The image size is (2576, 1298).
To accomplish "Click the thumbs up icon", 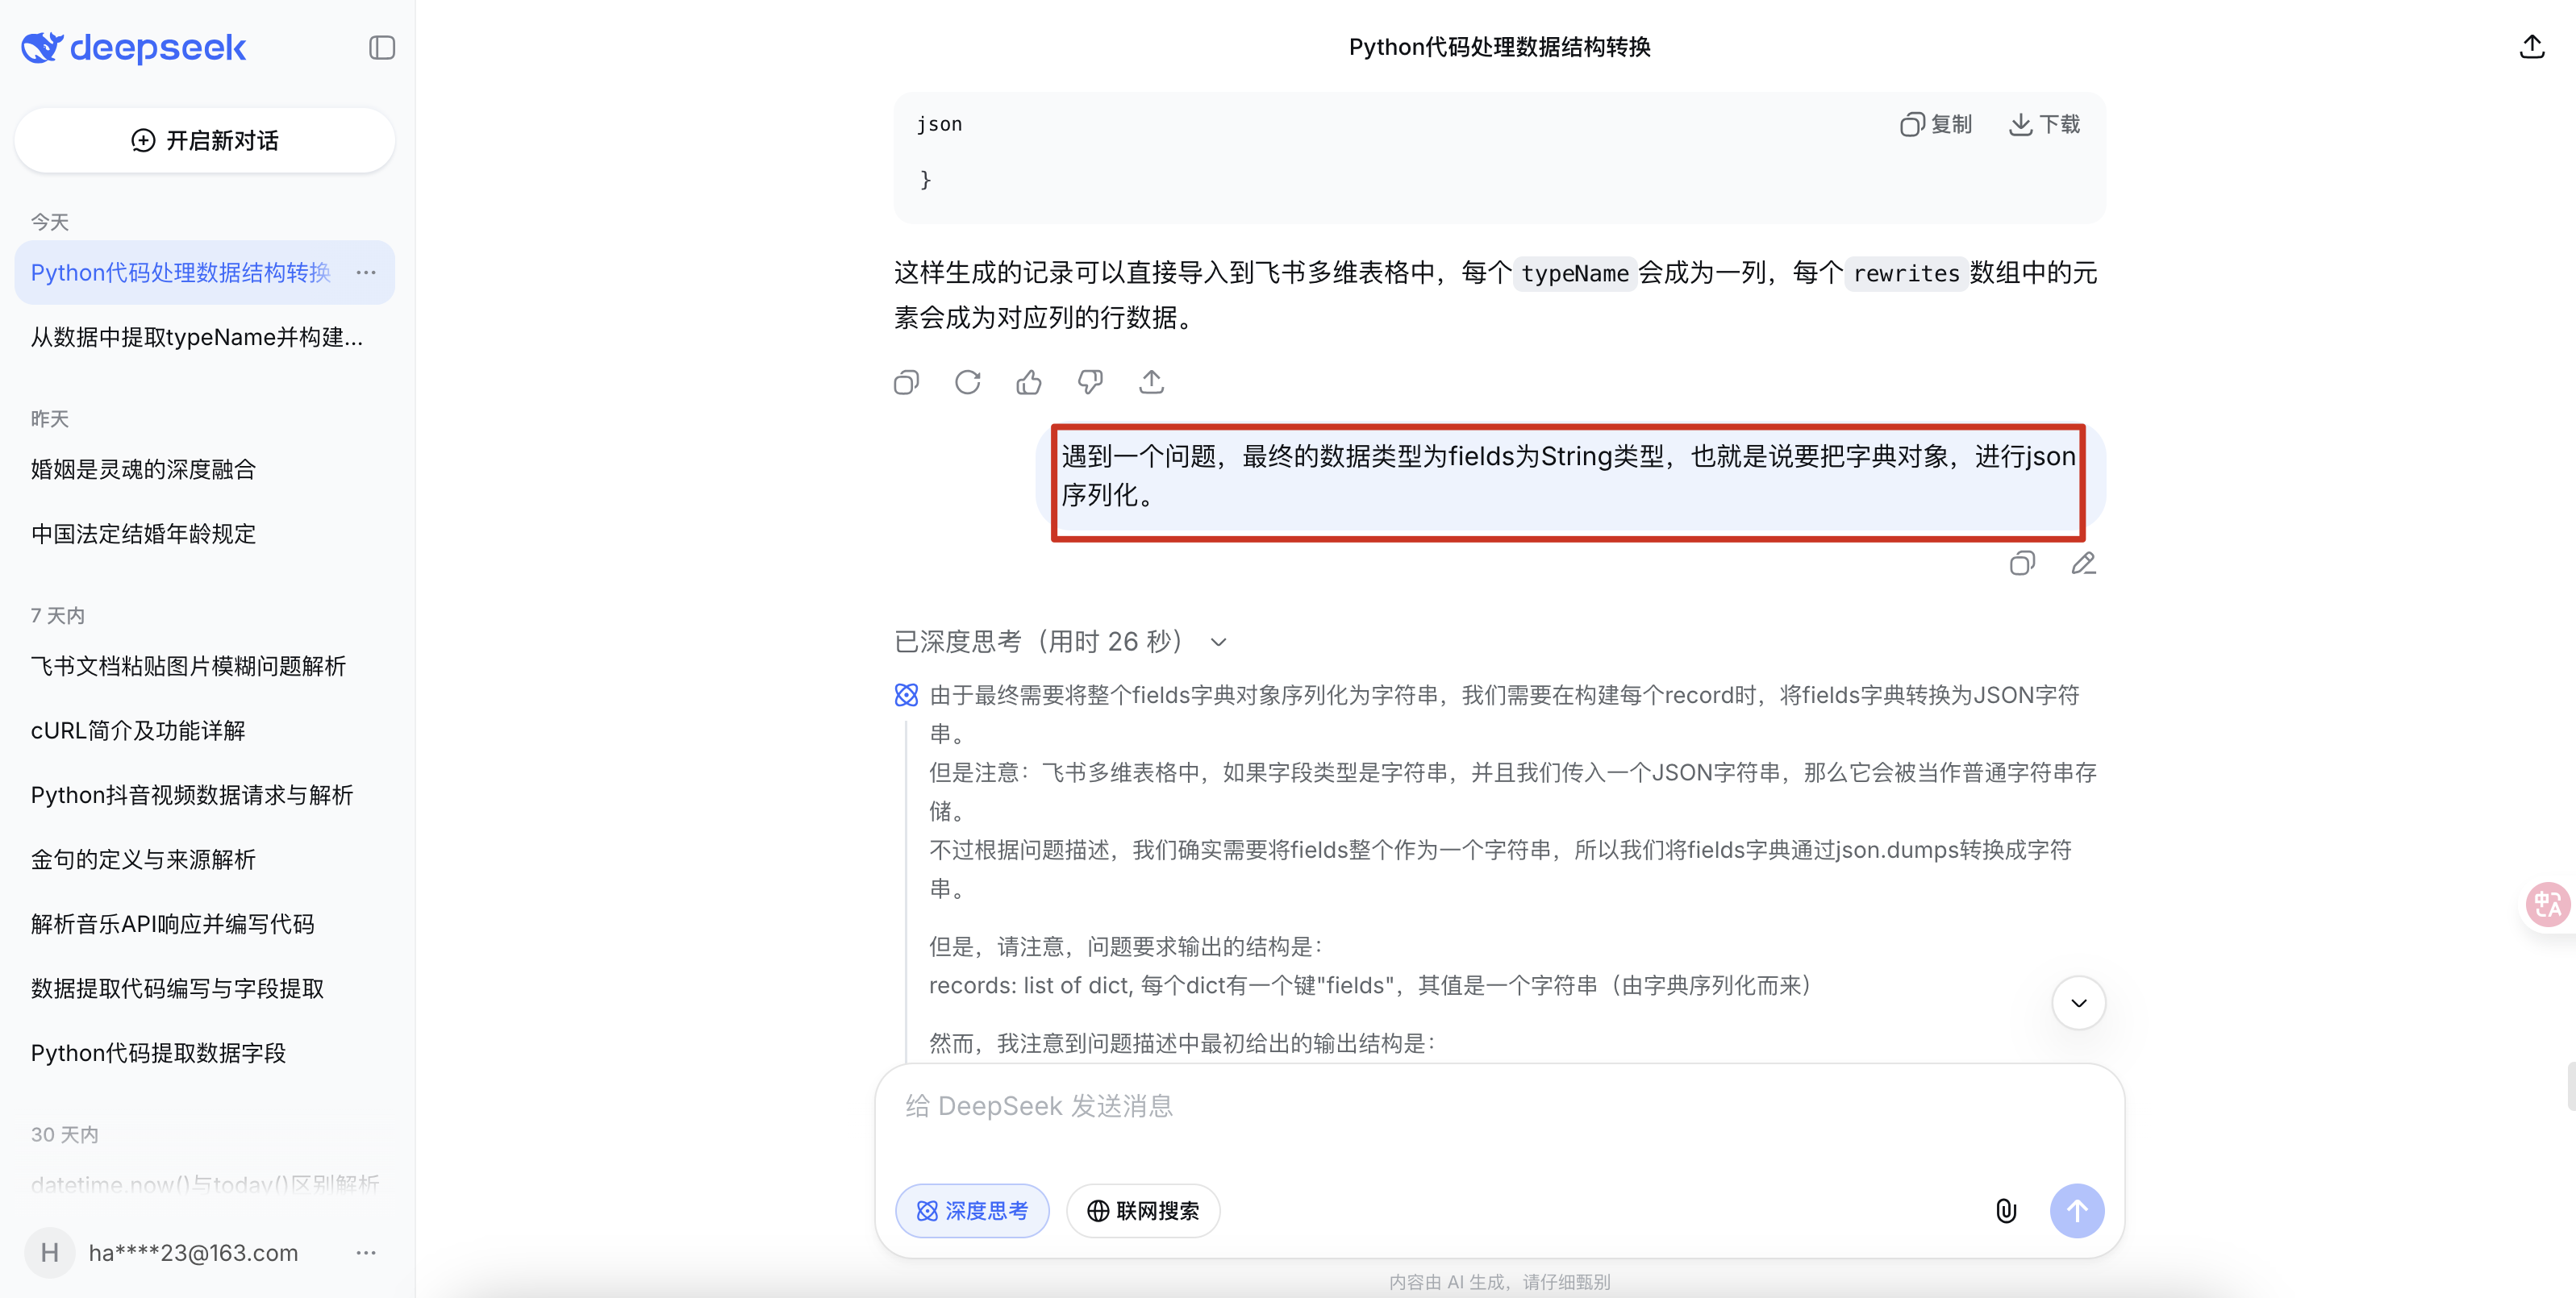I will point(1029,382).
